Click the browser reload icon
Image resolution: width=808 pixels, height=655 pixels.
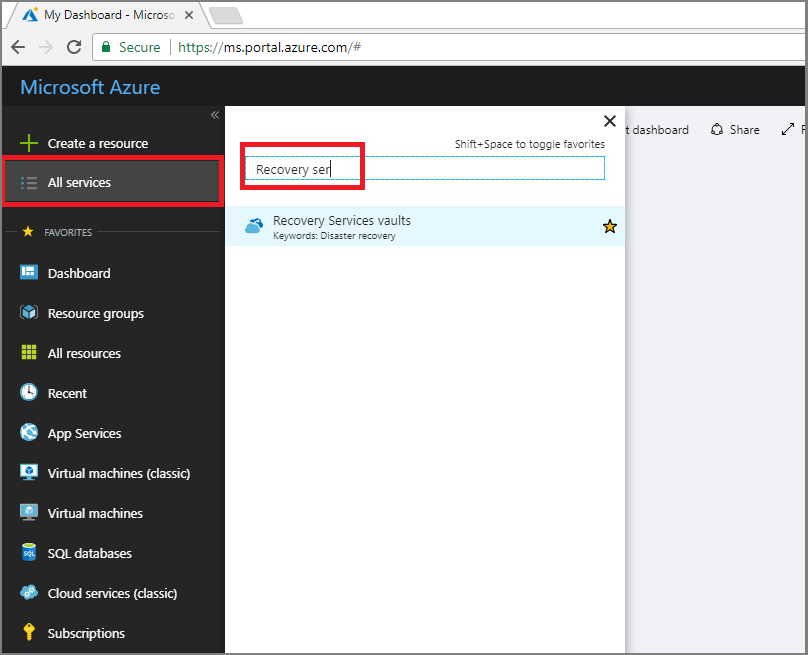click(73, 47)
